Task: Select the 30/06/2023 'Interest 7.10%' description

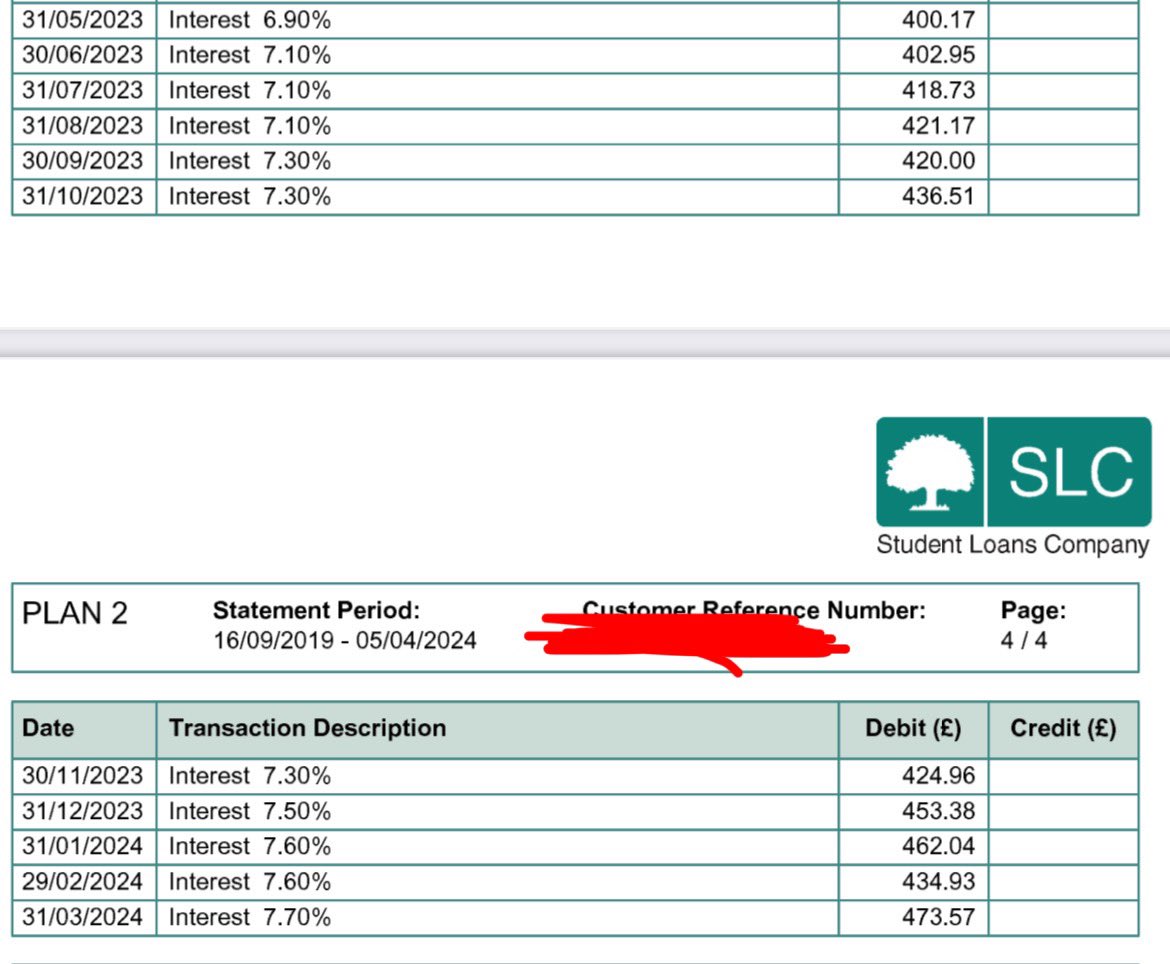Action: [250, 54]
